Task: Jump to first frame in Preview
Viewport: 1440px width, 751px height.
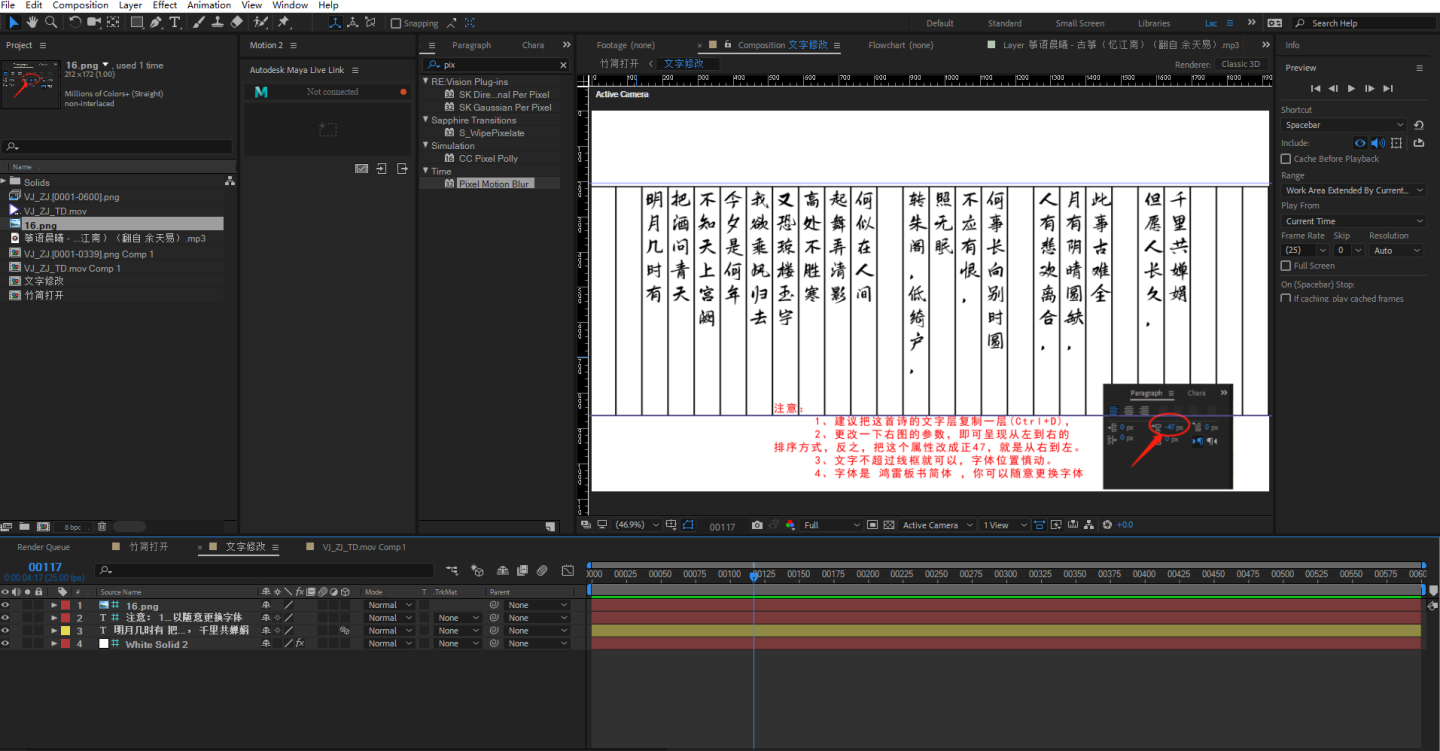Action: coord(1315,89)
